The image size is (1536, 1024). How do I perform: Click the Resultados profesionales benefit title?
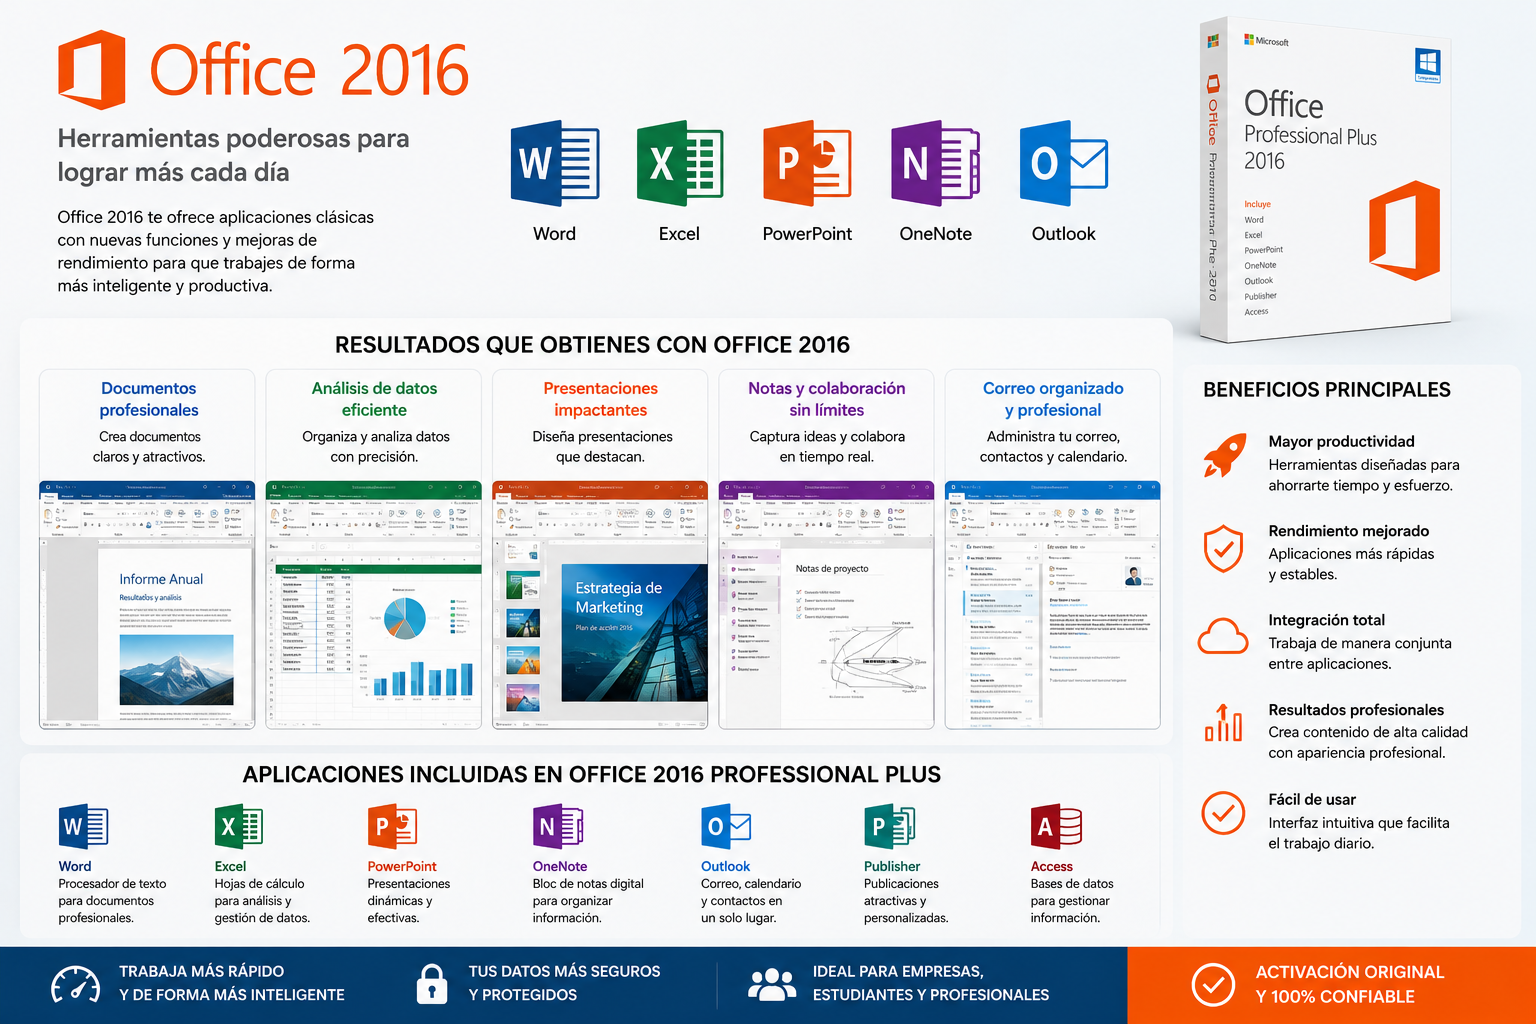(x=1356, y=710)
